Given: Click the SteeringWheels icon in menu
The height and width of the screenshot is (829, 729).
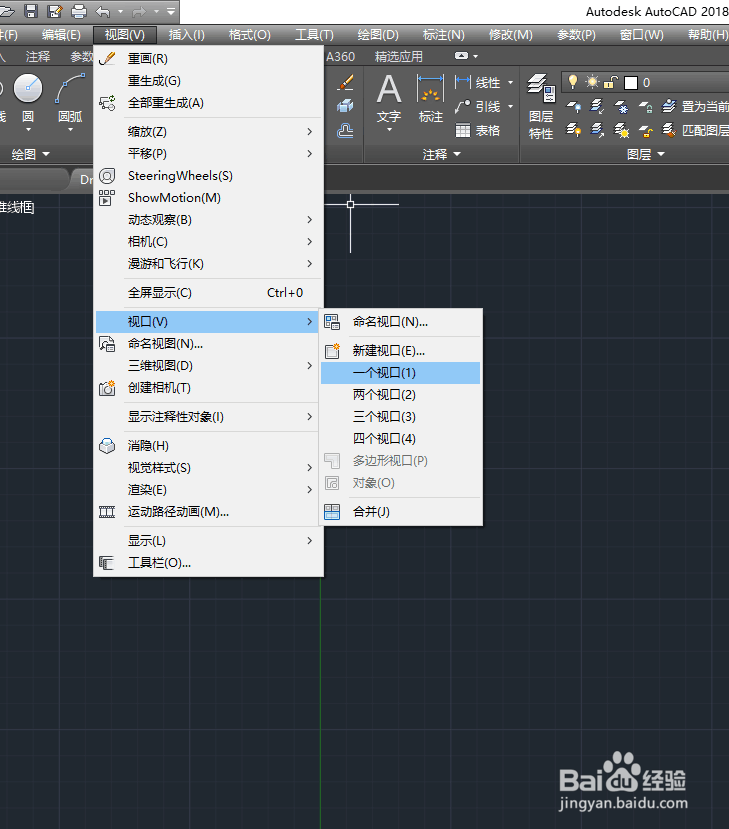Looking at the screenshot, I should pos(107,176).
